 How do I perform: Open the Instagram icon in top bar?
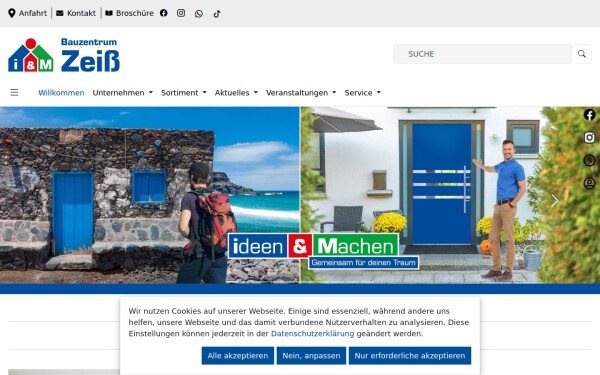click(x=181, y=13)
